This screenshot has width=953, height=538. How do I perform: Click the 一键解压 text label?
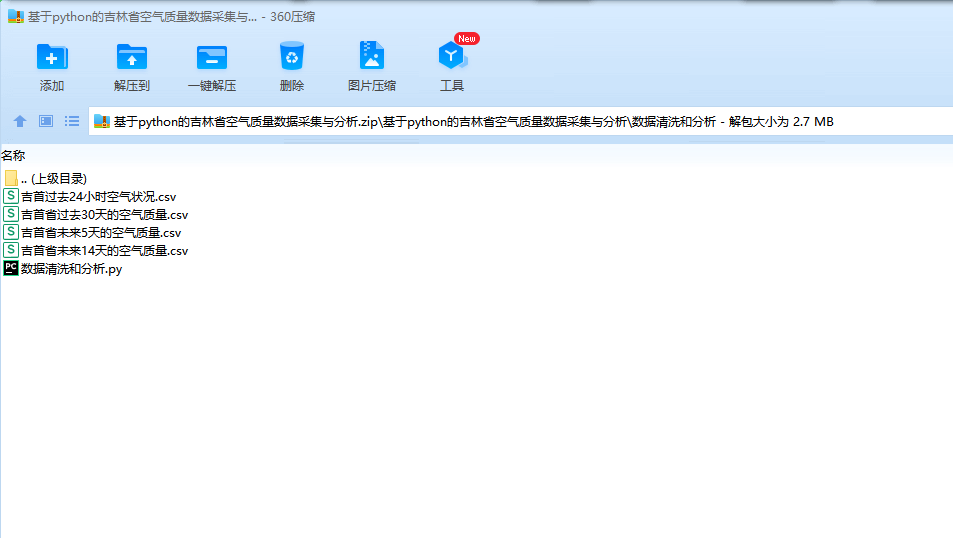pos(212,86)
